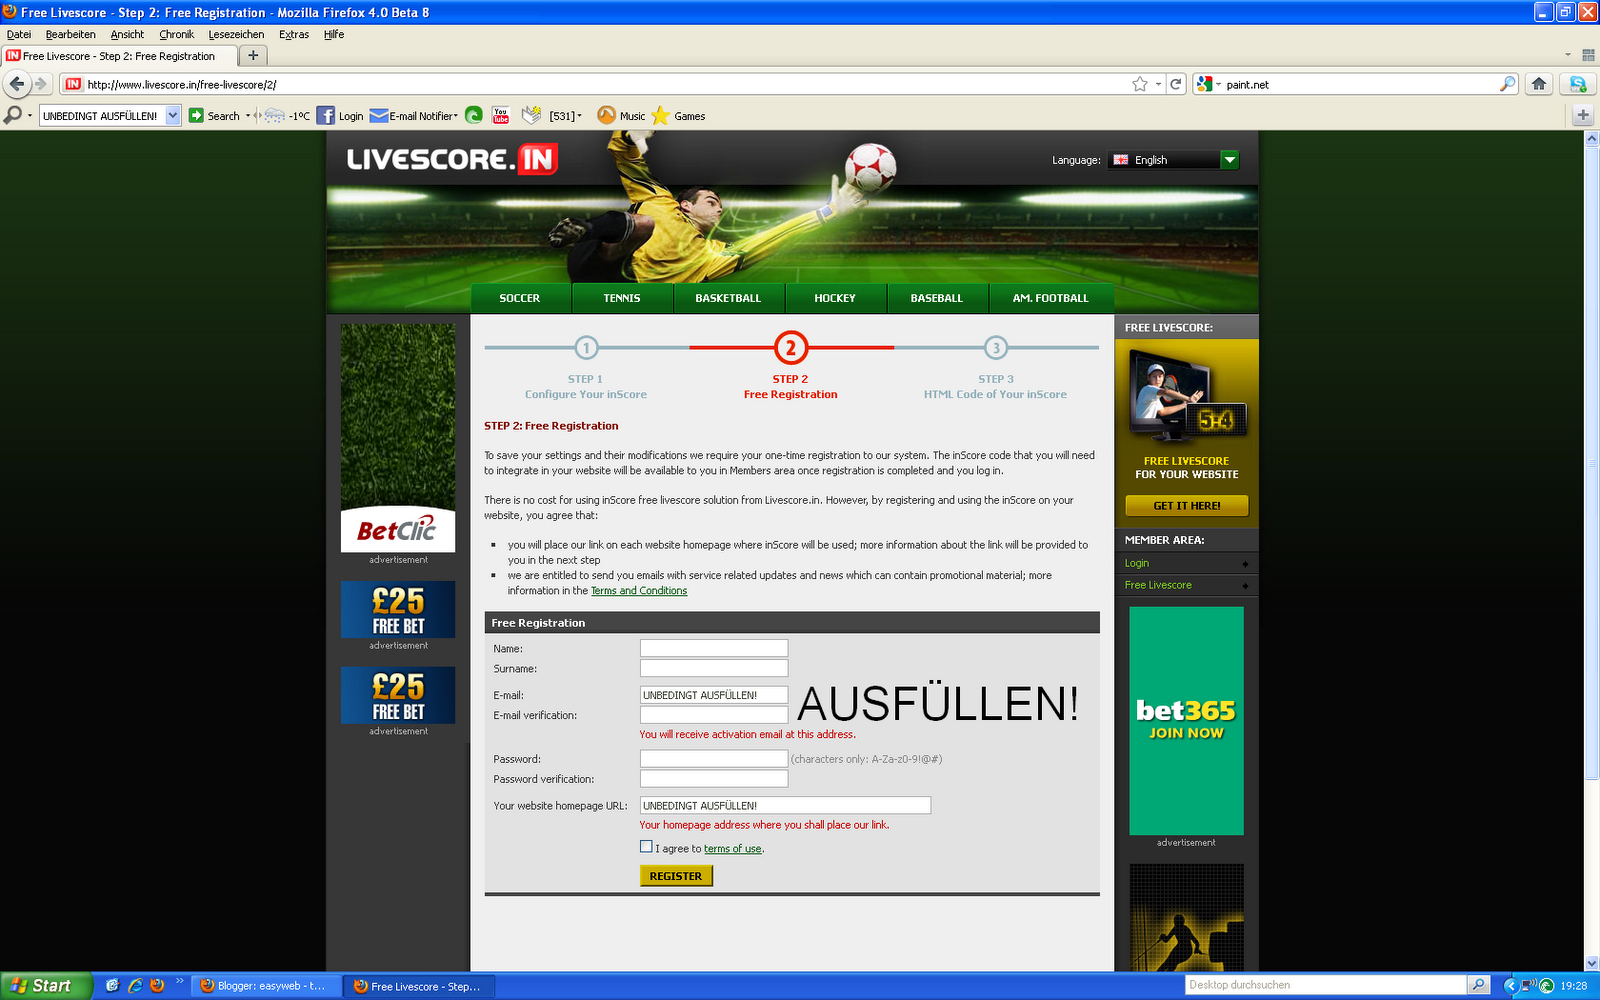Expand the E-mail Notifier dropdown arrow
Viewport: 1600px width, 1000px height.
pyautogui.click(x=456, y=116)
